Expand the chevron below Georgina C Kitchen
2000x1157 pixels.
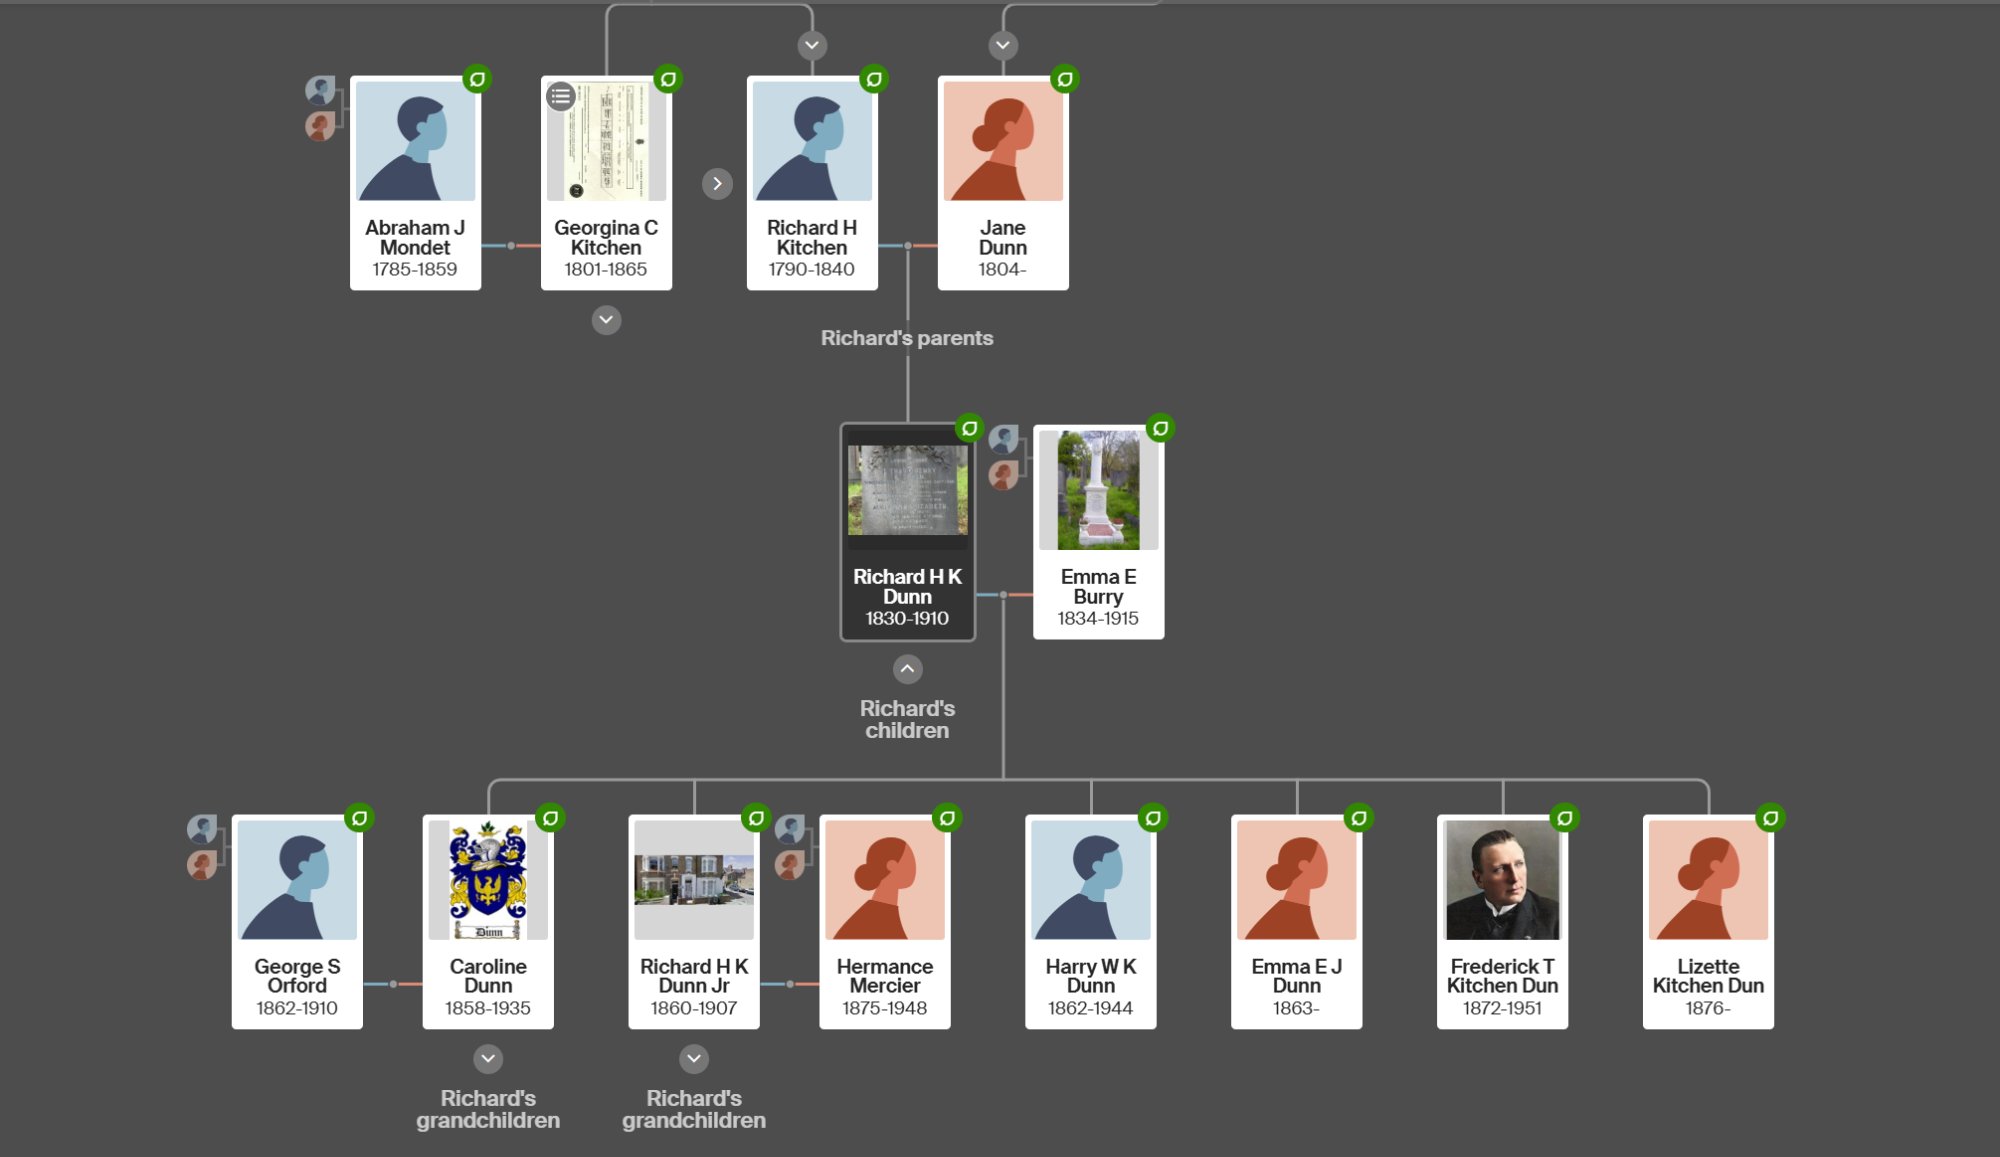pyautogui.click(x=605, y=319)
